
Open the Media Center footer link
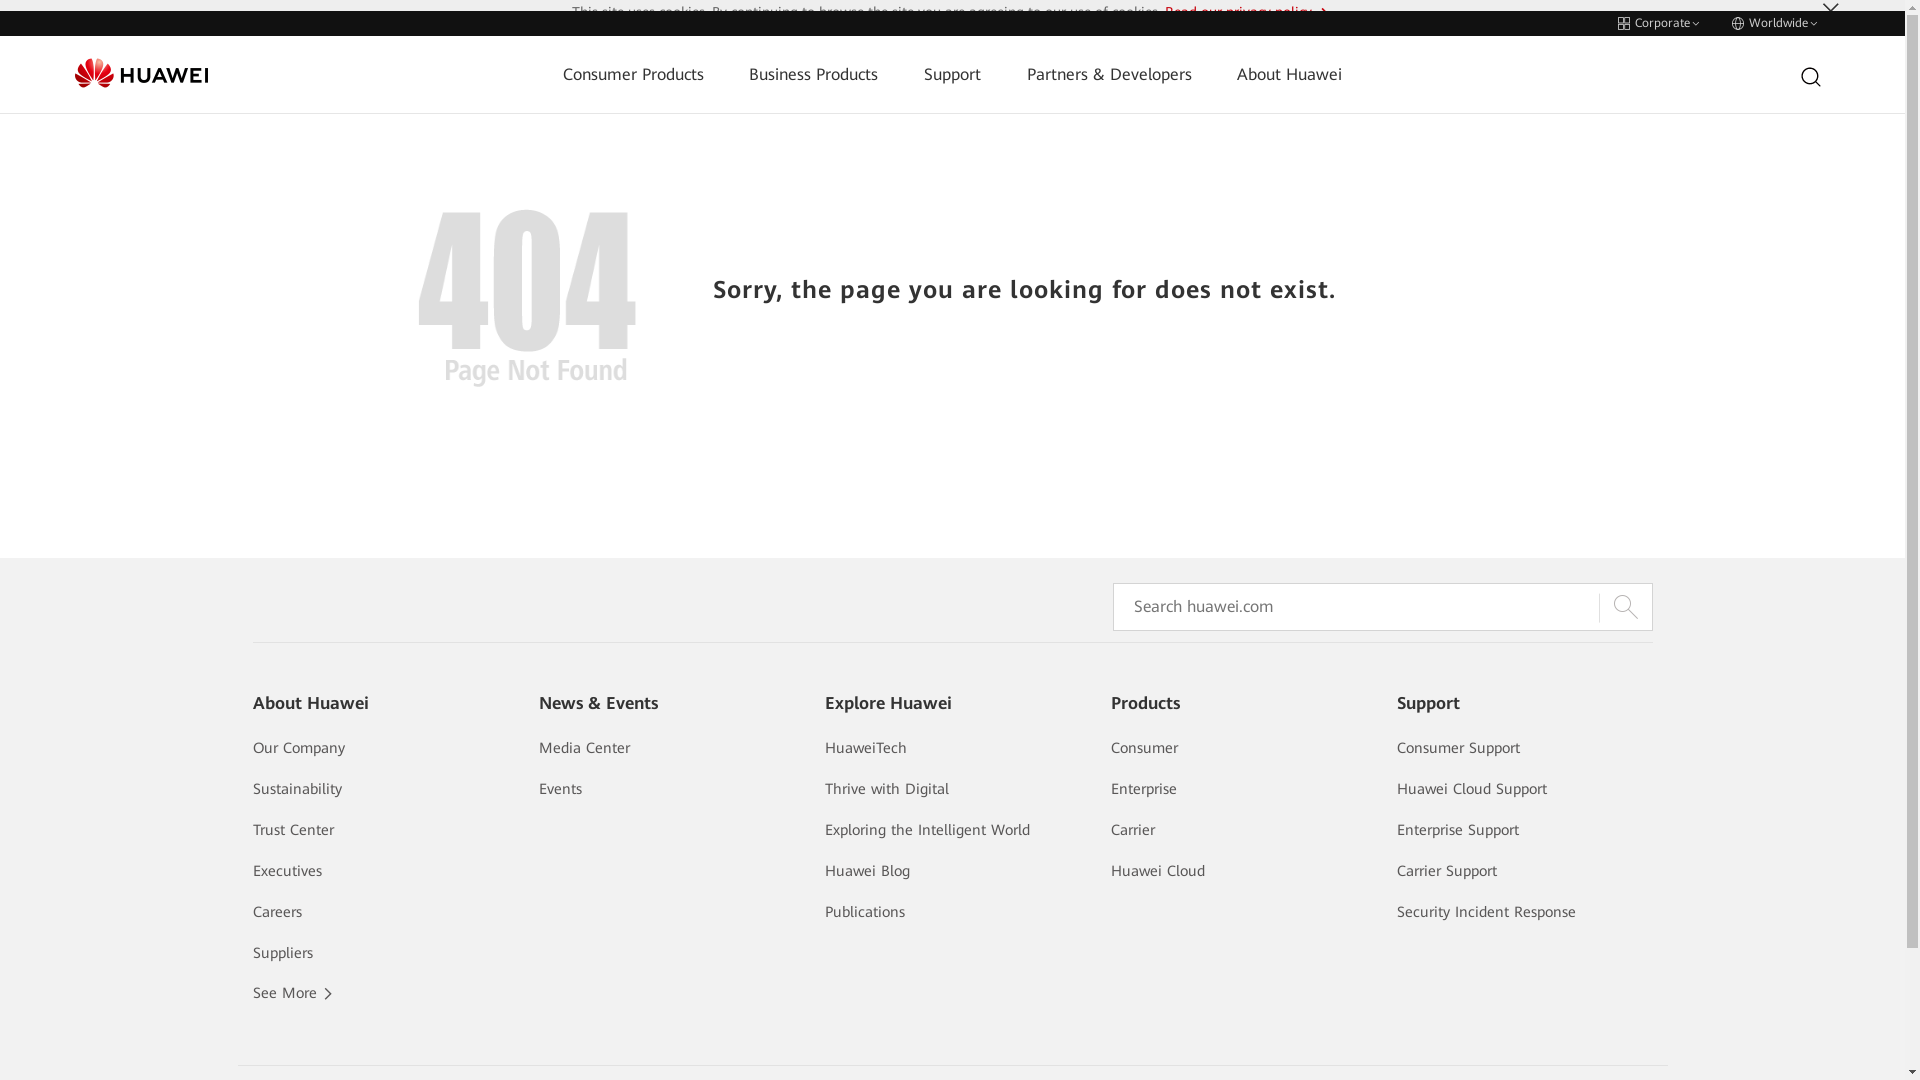(x=584, y=748)
